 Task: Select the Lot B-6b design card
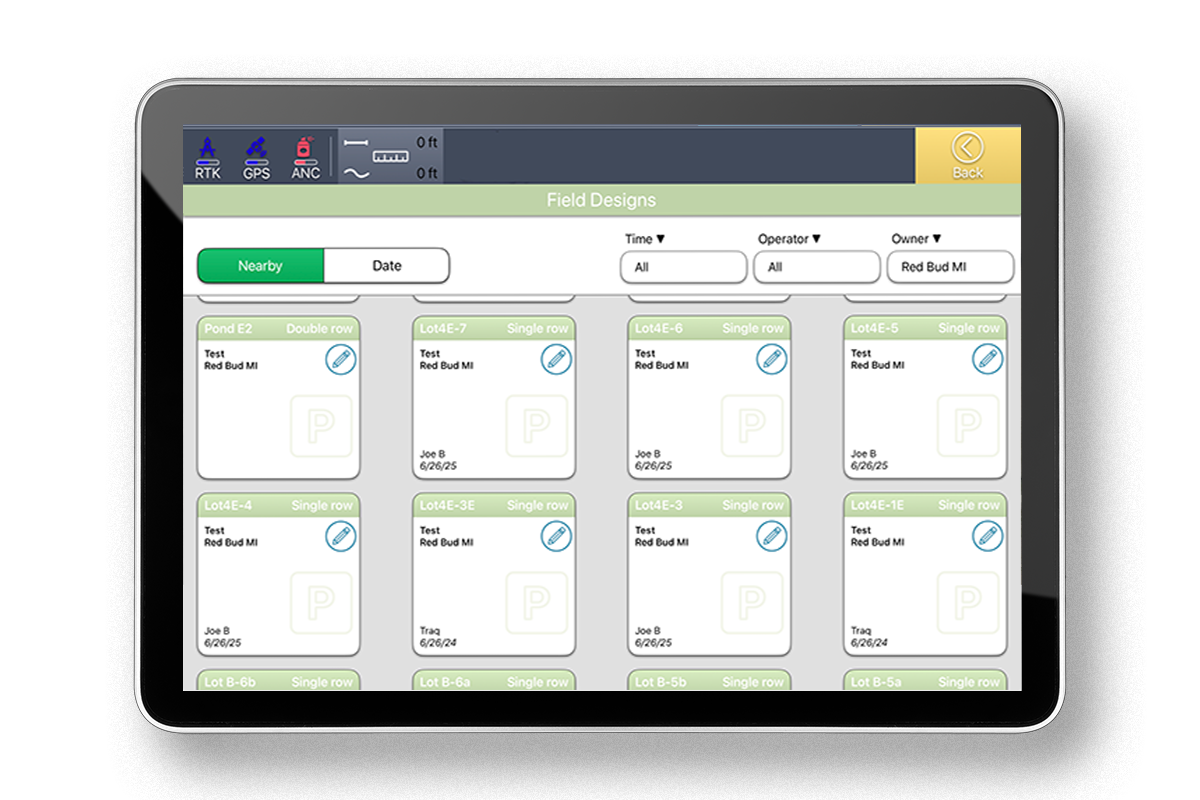coord(278,681)
